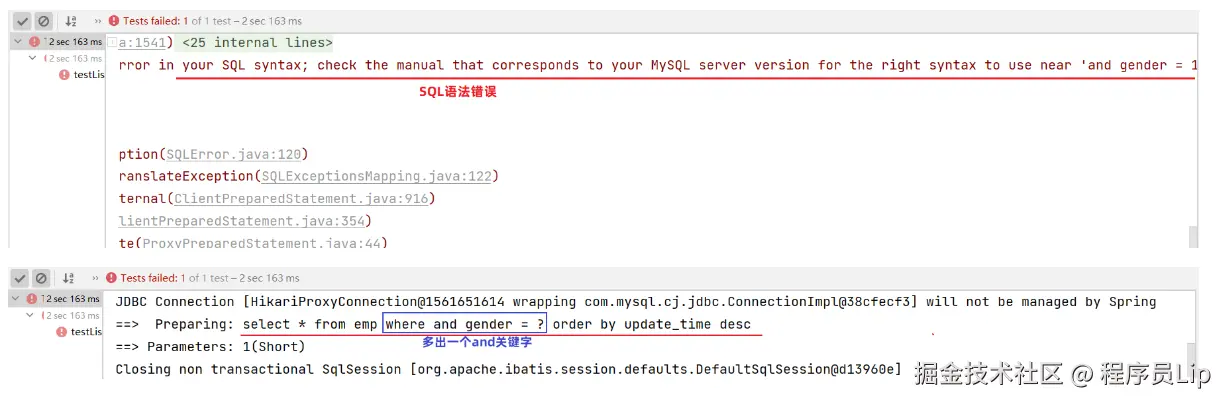Toggle Show Ignored in bottom panel
The image size is (1226, 403).
[x=43, y=278]
